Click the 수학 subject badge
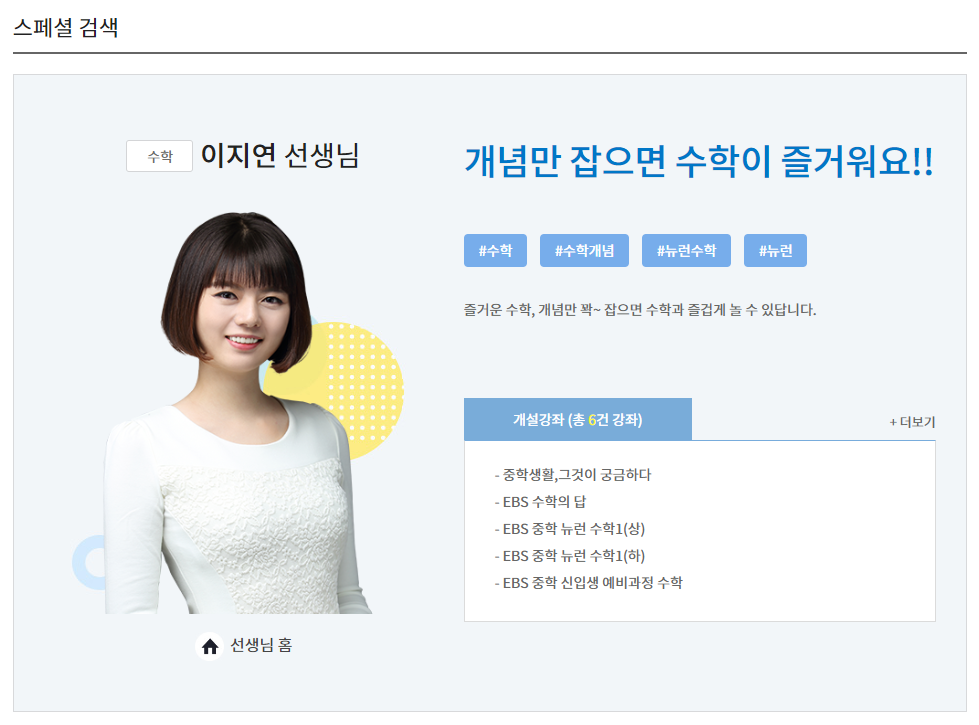Viewport: 979px width, 725px height. [159, 156]
